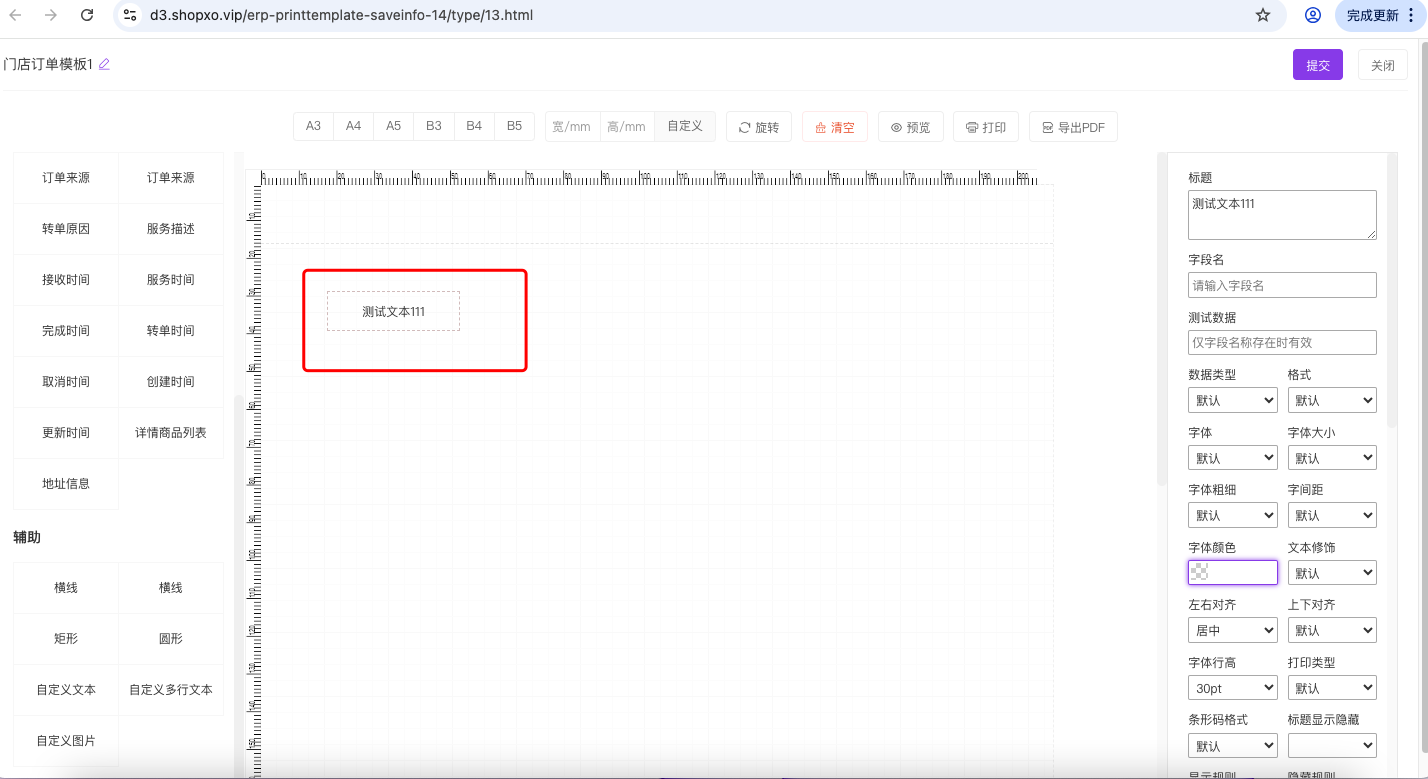This screenshot has height=779, width=1428.
Task: Add a 圆形 circle element
Action: tap(171, 639)
